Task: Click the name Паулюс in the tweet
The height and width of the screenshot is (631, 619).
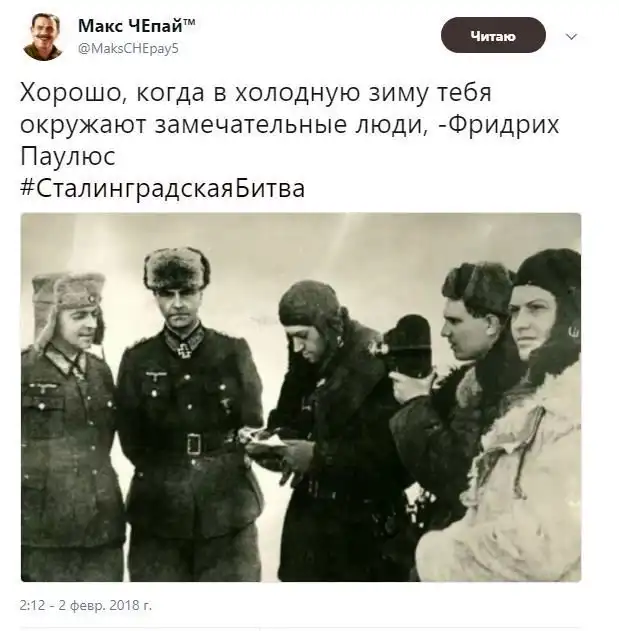Action: point(68,156)
